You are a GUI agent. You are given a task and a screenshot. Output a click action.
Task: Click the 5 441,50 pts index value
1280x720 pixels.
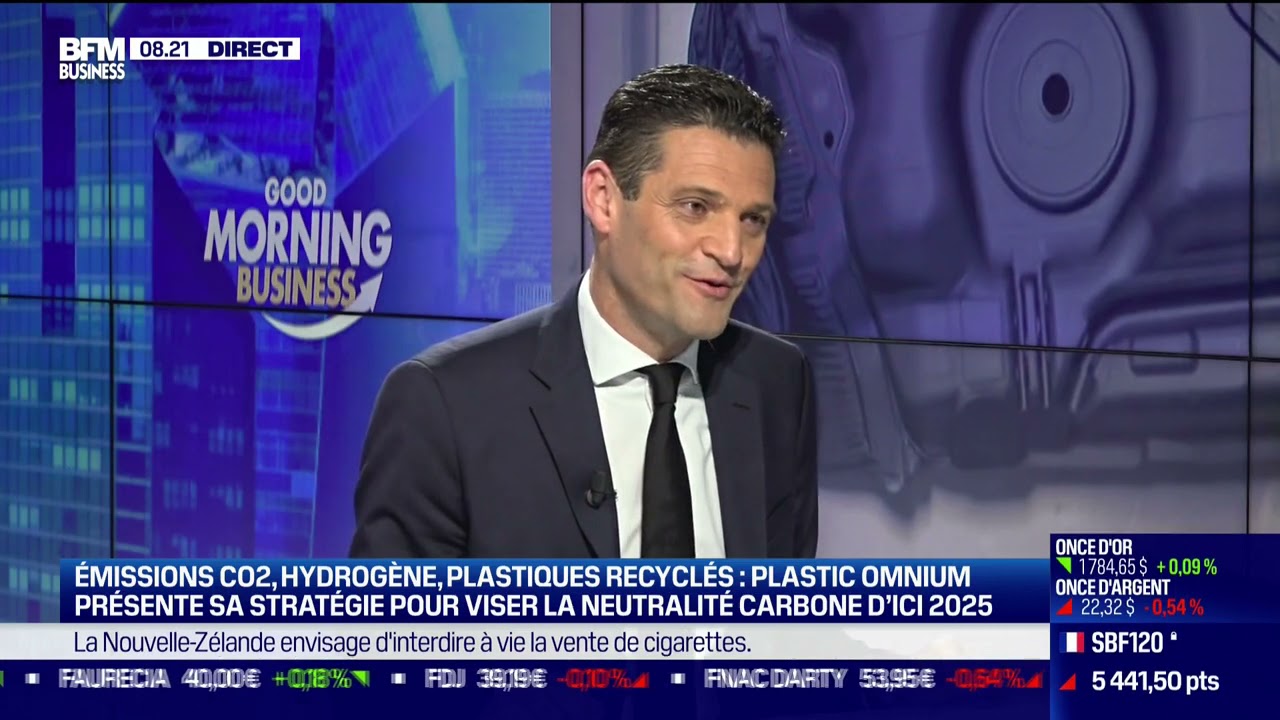1155,682
